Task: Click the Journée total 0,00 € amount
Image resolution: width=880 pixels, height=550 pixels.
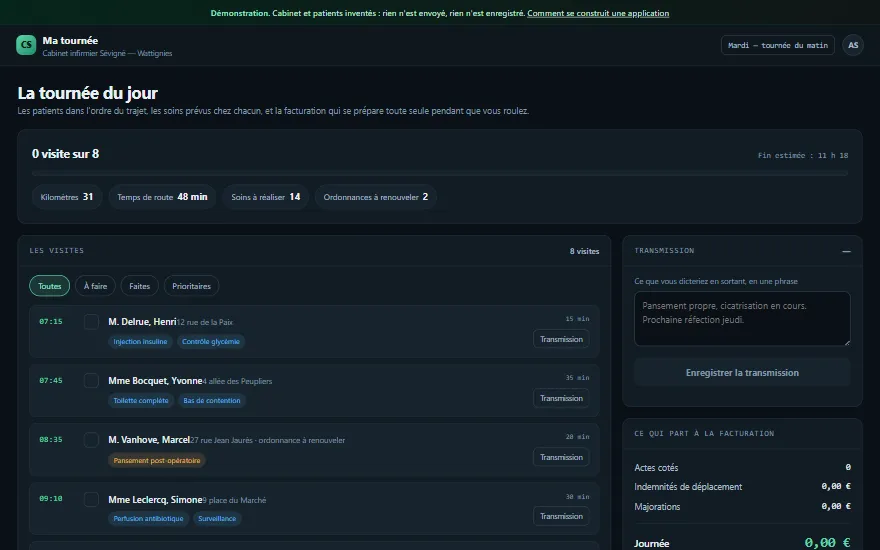Action: pos(827,543)
